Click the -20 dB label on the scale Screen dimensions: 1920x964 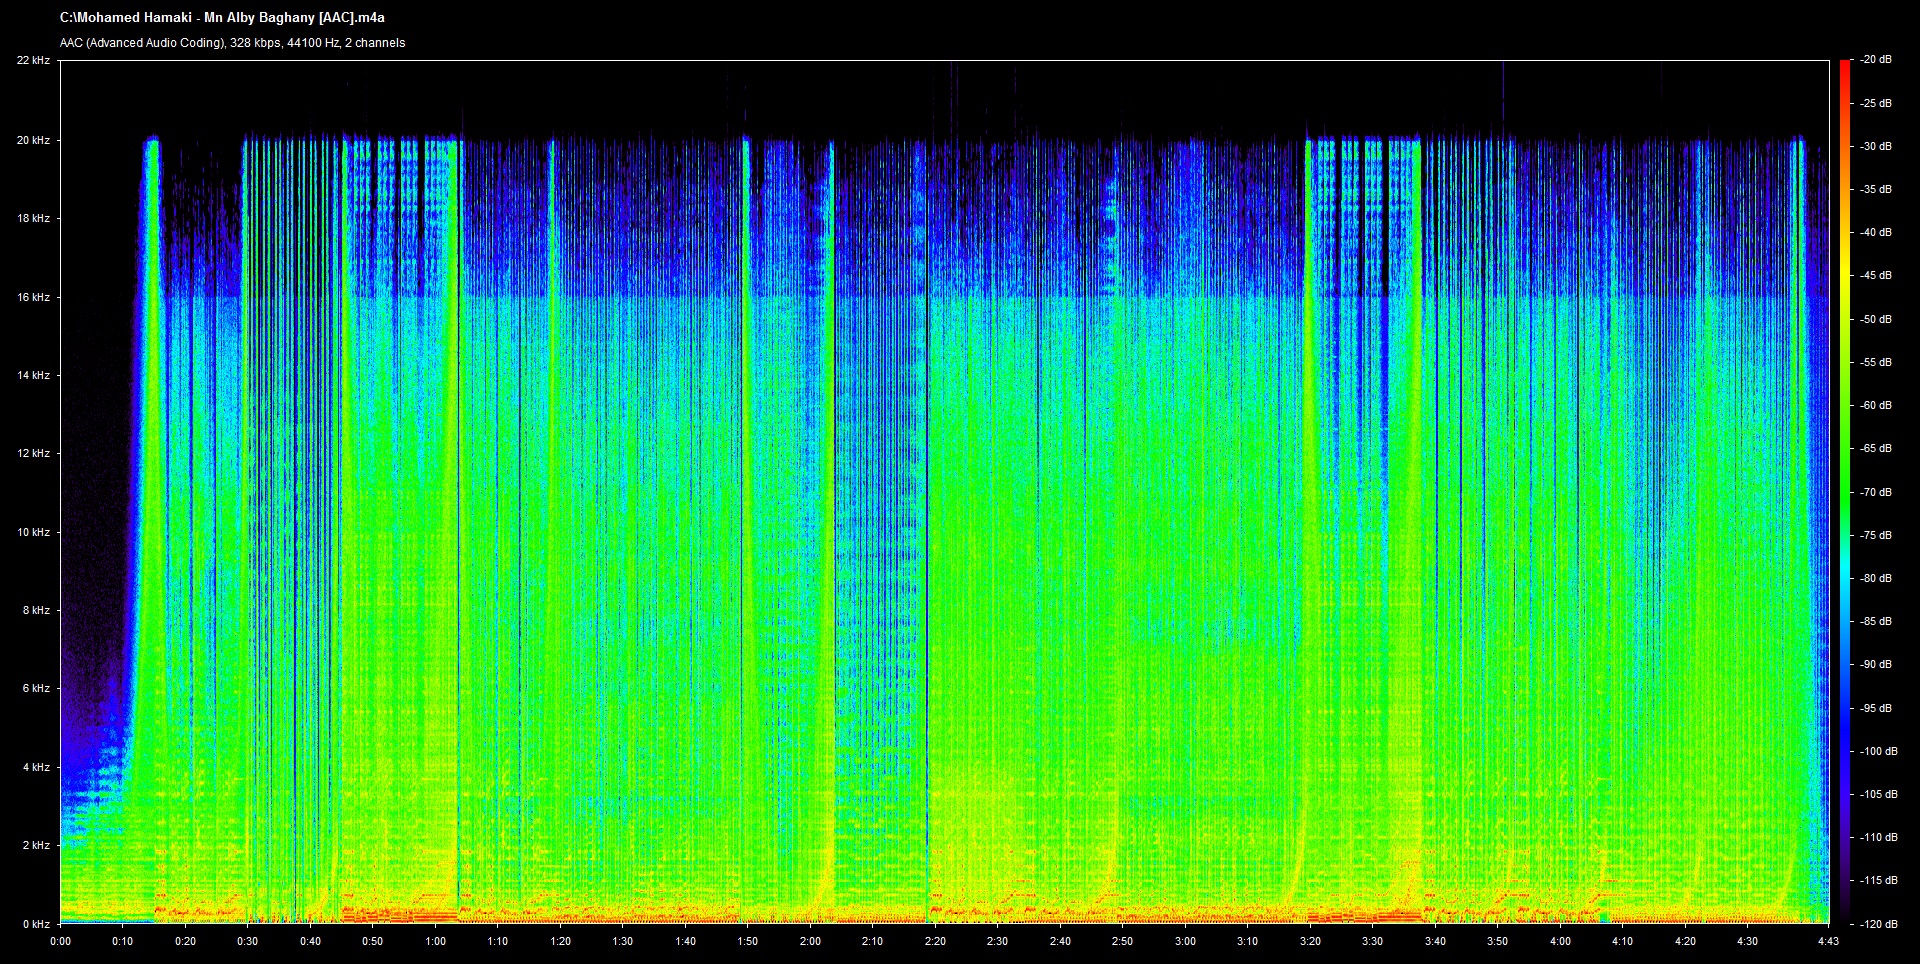[1876, 60]
